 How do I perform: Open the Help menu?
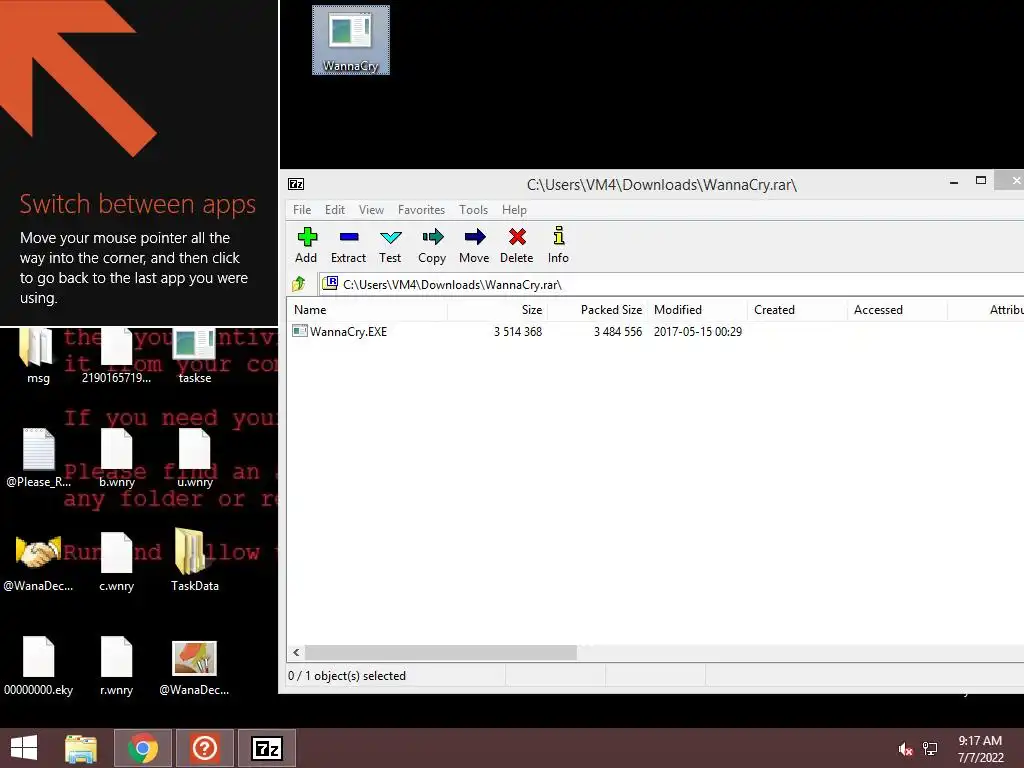(514, 210)
